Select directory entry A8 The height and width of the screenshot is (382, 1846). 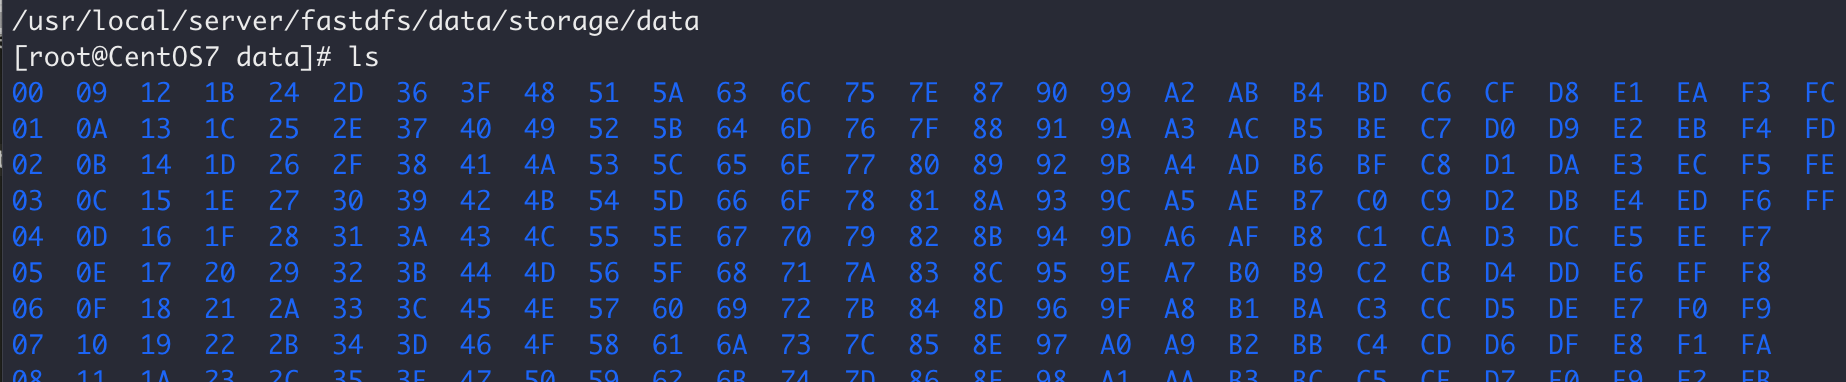(x=1180, y=309)
